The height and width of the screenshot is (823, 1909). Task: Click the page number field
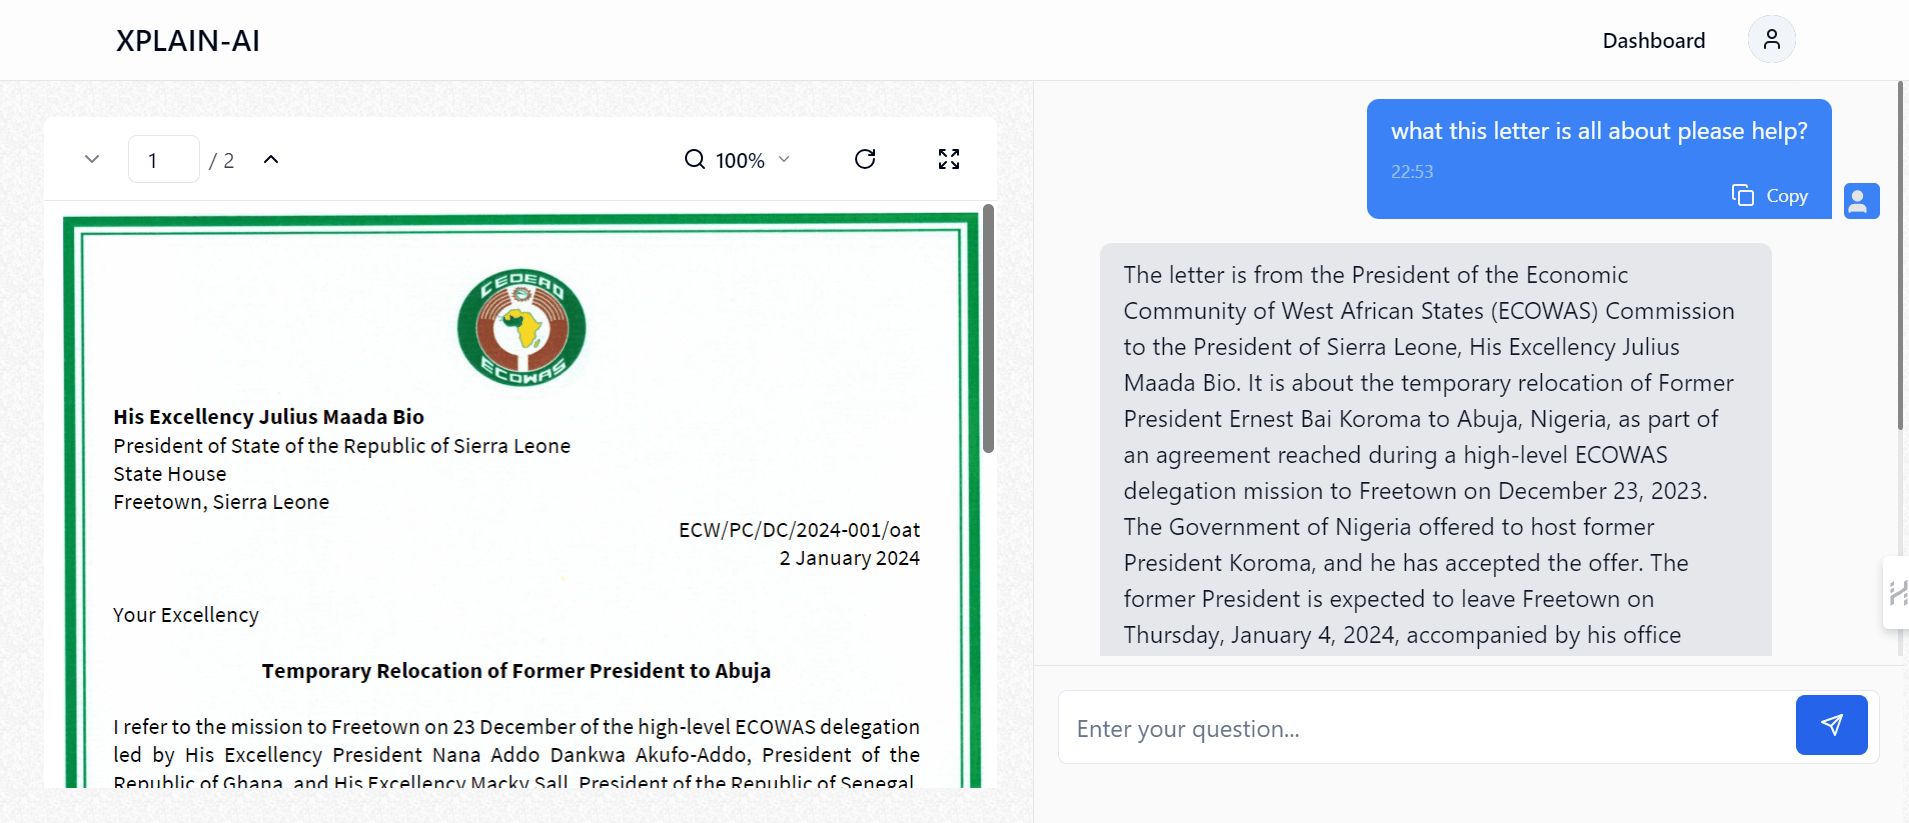[163, 160]
